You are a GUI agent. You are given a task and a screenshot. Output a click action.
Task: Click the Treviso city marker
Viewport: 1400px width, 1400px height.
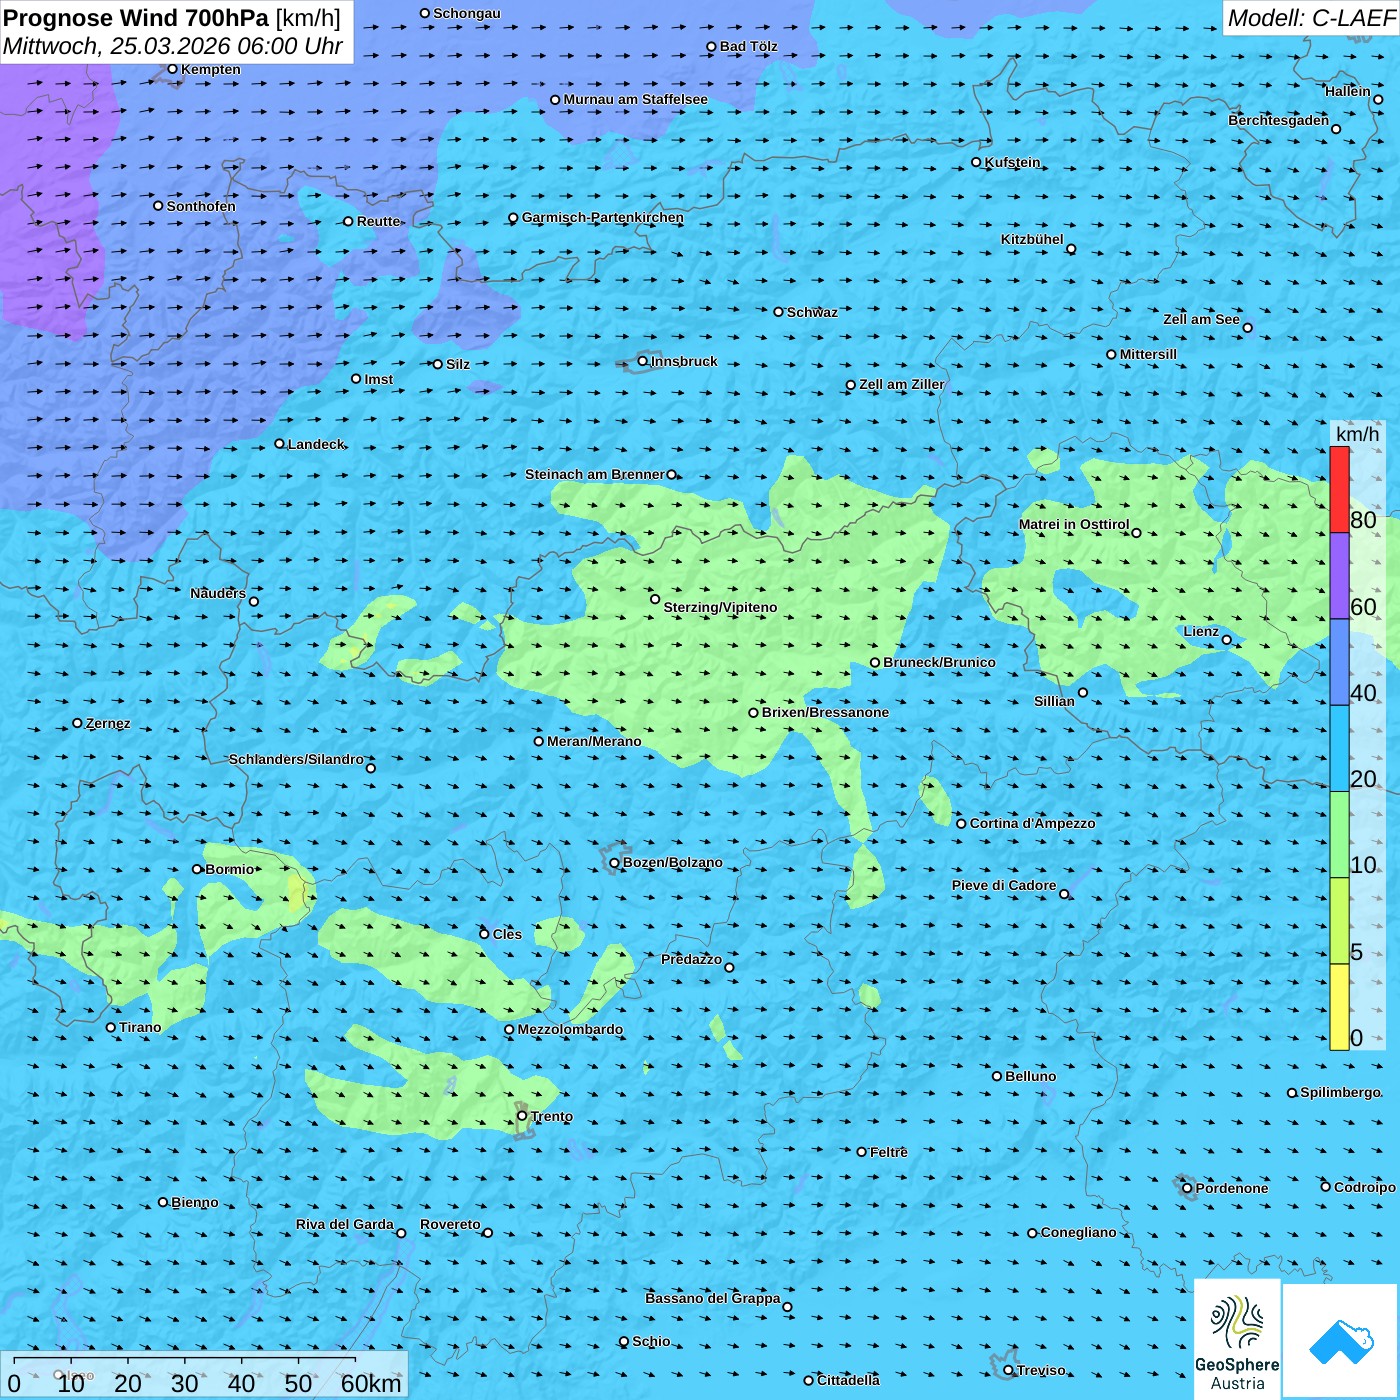1008,1370
